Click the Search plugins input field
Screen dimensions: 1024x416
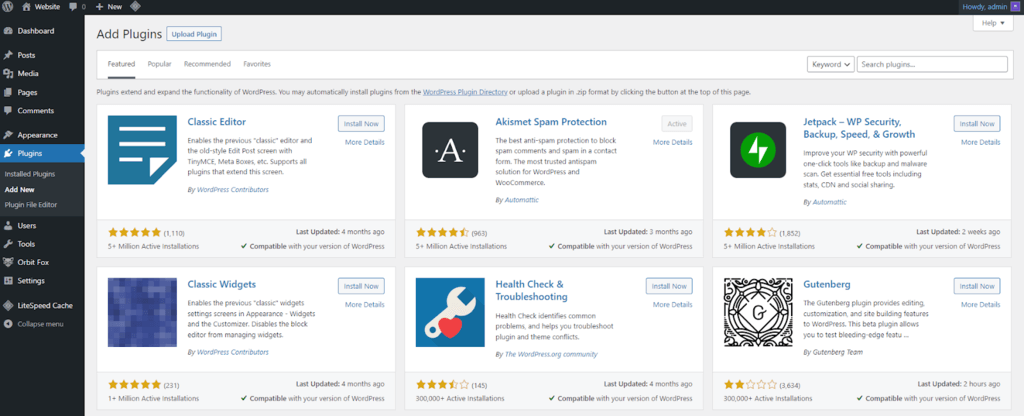click(932, 64)
